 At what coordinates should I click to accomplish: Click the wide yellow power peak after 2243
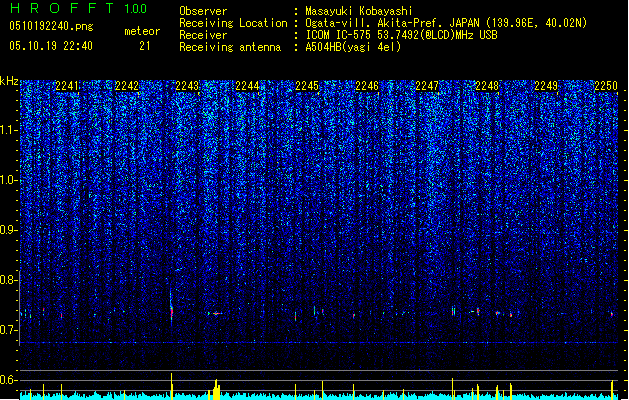click(x=217, y=390)
